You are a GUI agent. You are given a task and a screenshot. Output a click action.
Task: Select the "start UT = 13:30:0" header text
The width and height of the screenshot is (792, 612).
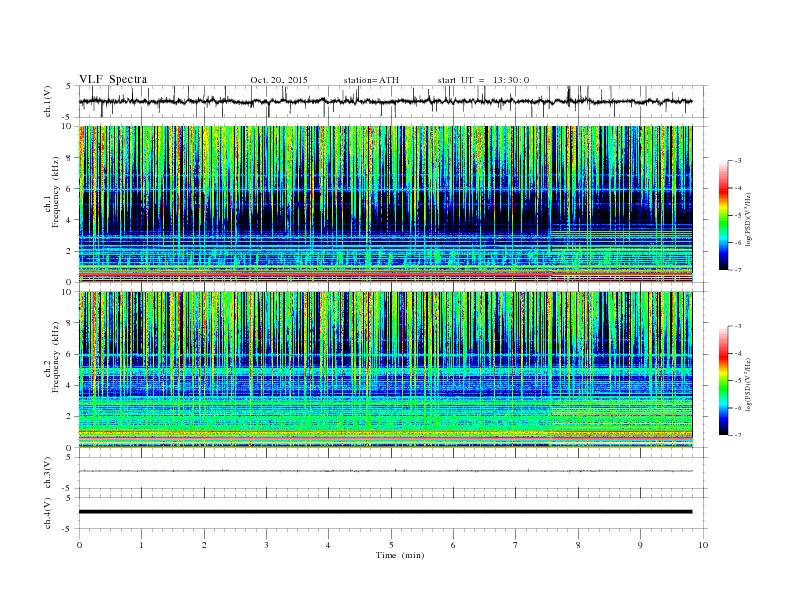click(483, 80)
